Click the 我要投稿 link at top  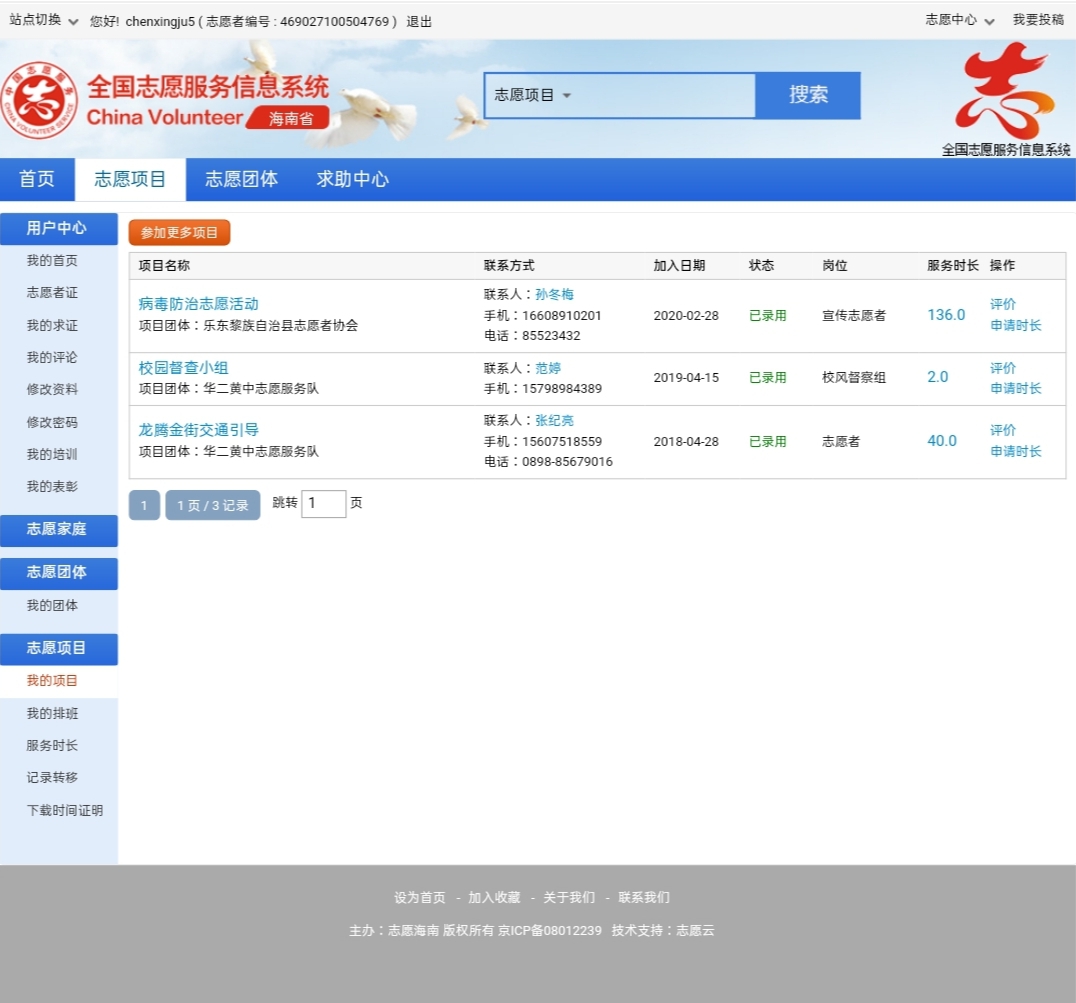point(1038,20)
